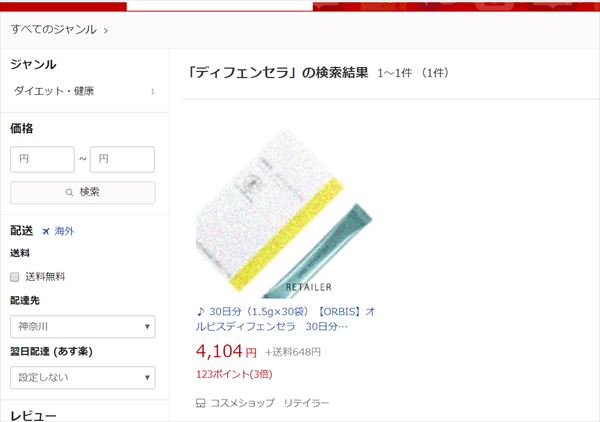Expand the 翌日配達 設定しない dropdown
600x422 pixels.
[83, 377]
